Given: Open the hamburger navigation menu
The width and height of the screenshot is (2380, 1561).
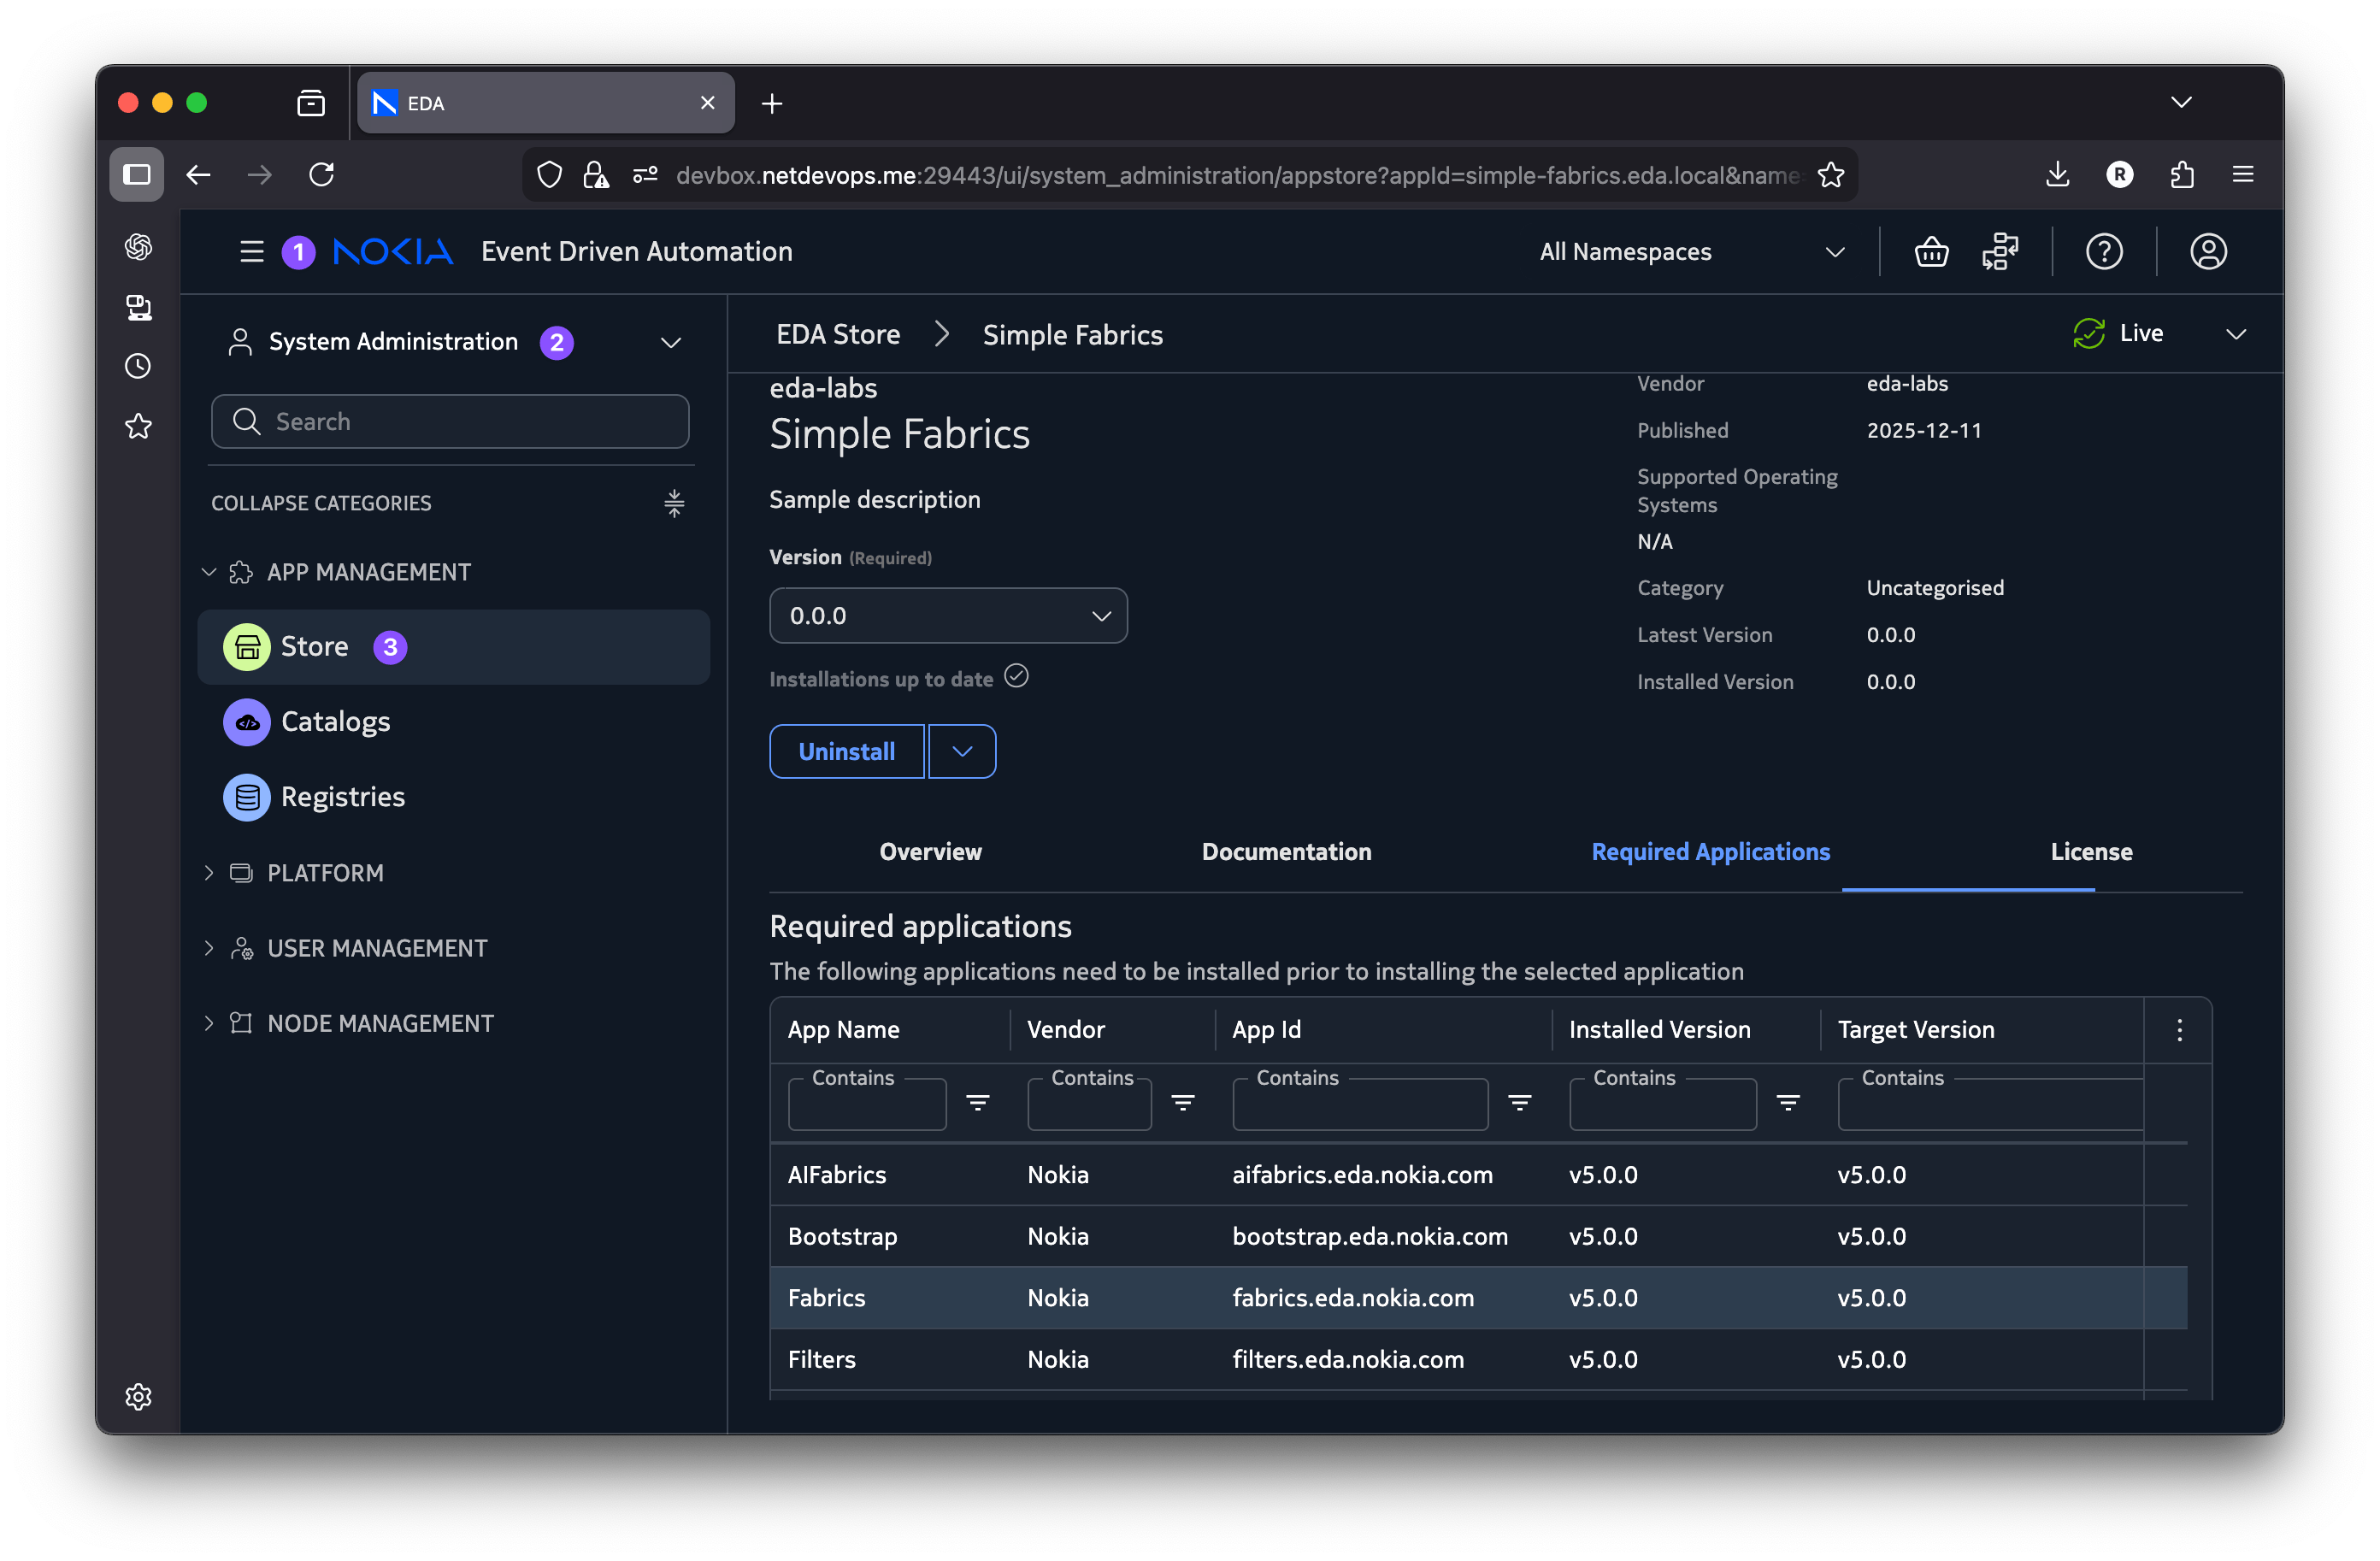Looking at the screenshot, I should click(252, 252).
